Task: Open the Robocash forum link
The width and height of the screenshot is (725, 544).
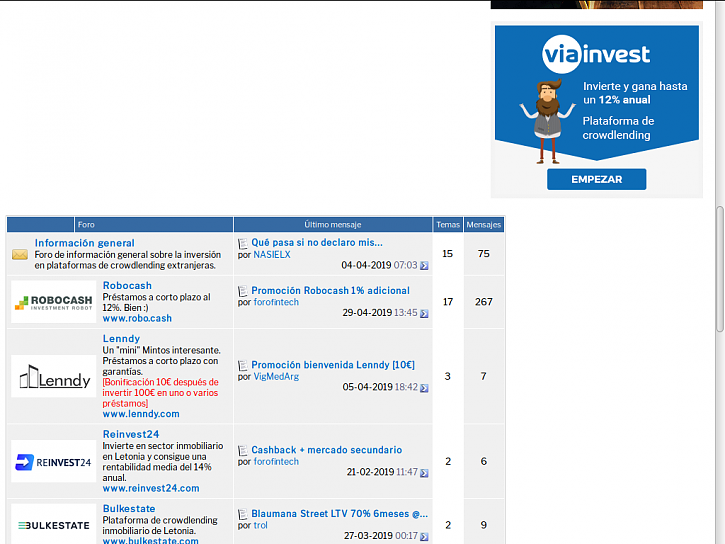Action: coord(127,286)
